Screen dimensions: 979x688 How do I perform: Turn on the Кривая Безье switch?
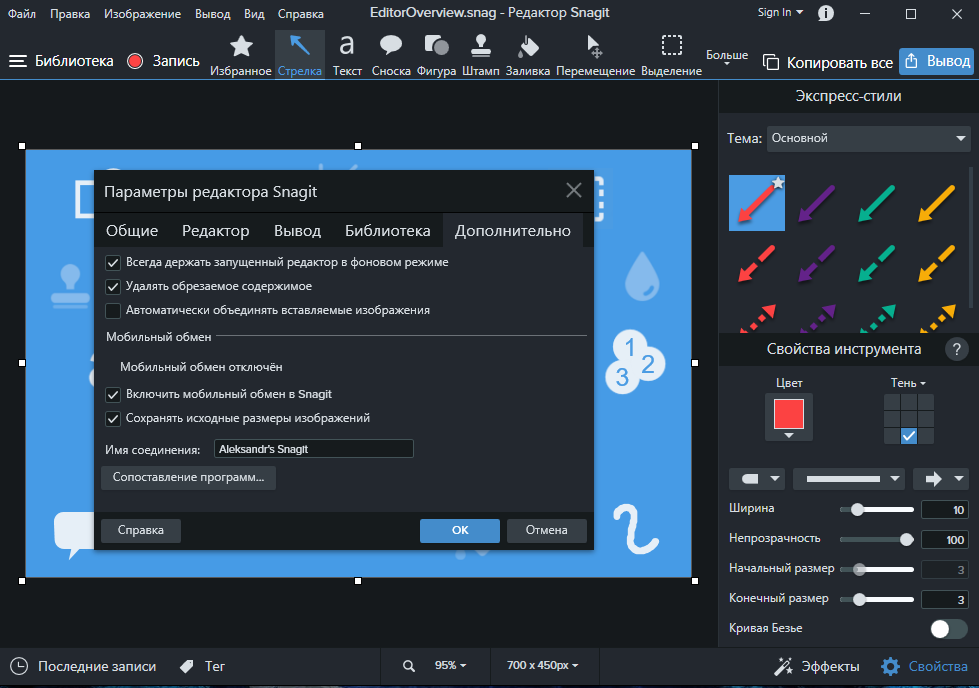(948, 629)
